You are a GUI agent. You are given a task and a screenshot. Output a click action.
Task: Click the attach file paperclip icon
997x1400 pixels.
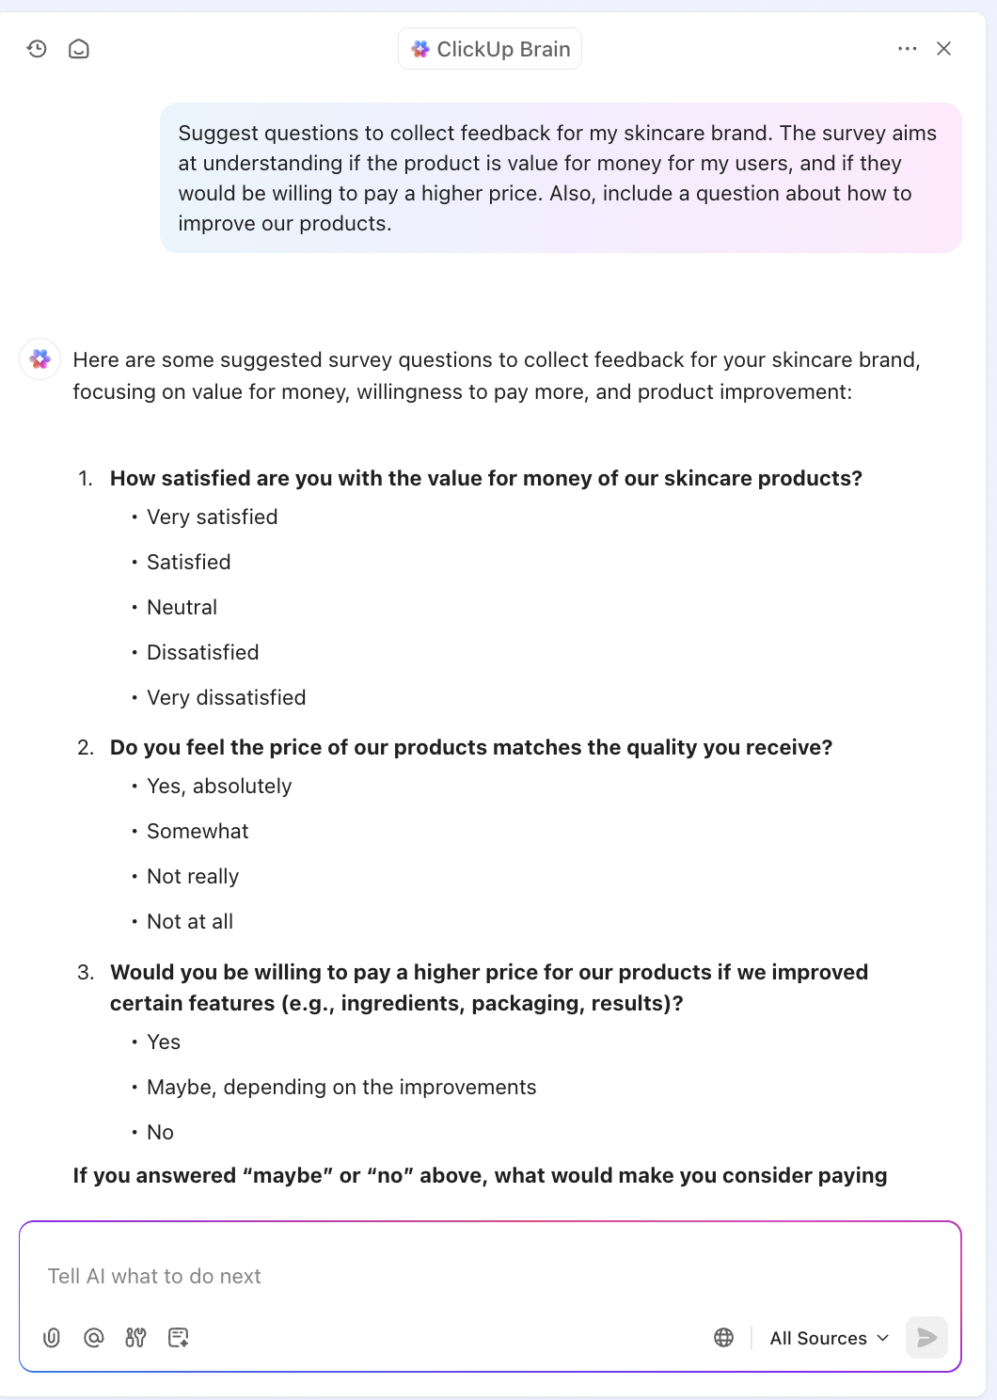pyautogui.click(x=52, y=1338)
